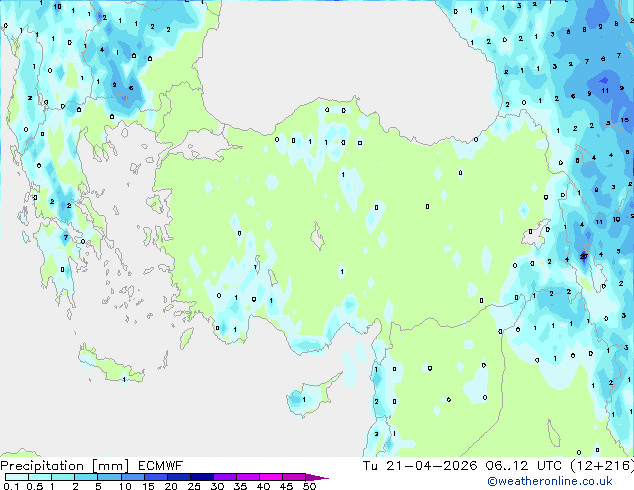Click the "15" value at right edge
This screenshot has height=490, width=634.
point(624,120)
